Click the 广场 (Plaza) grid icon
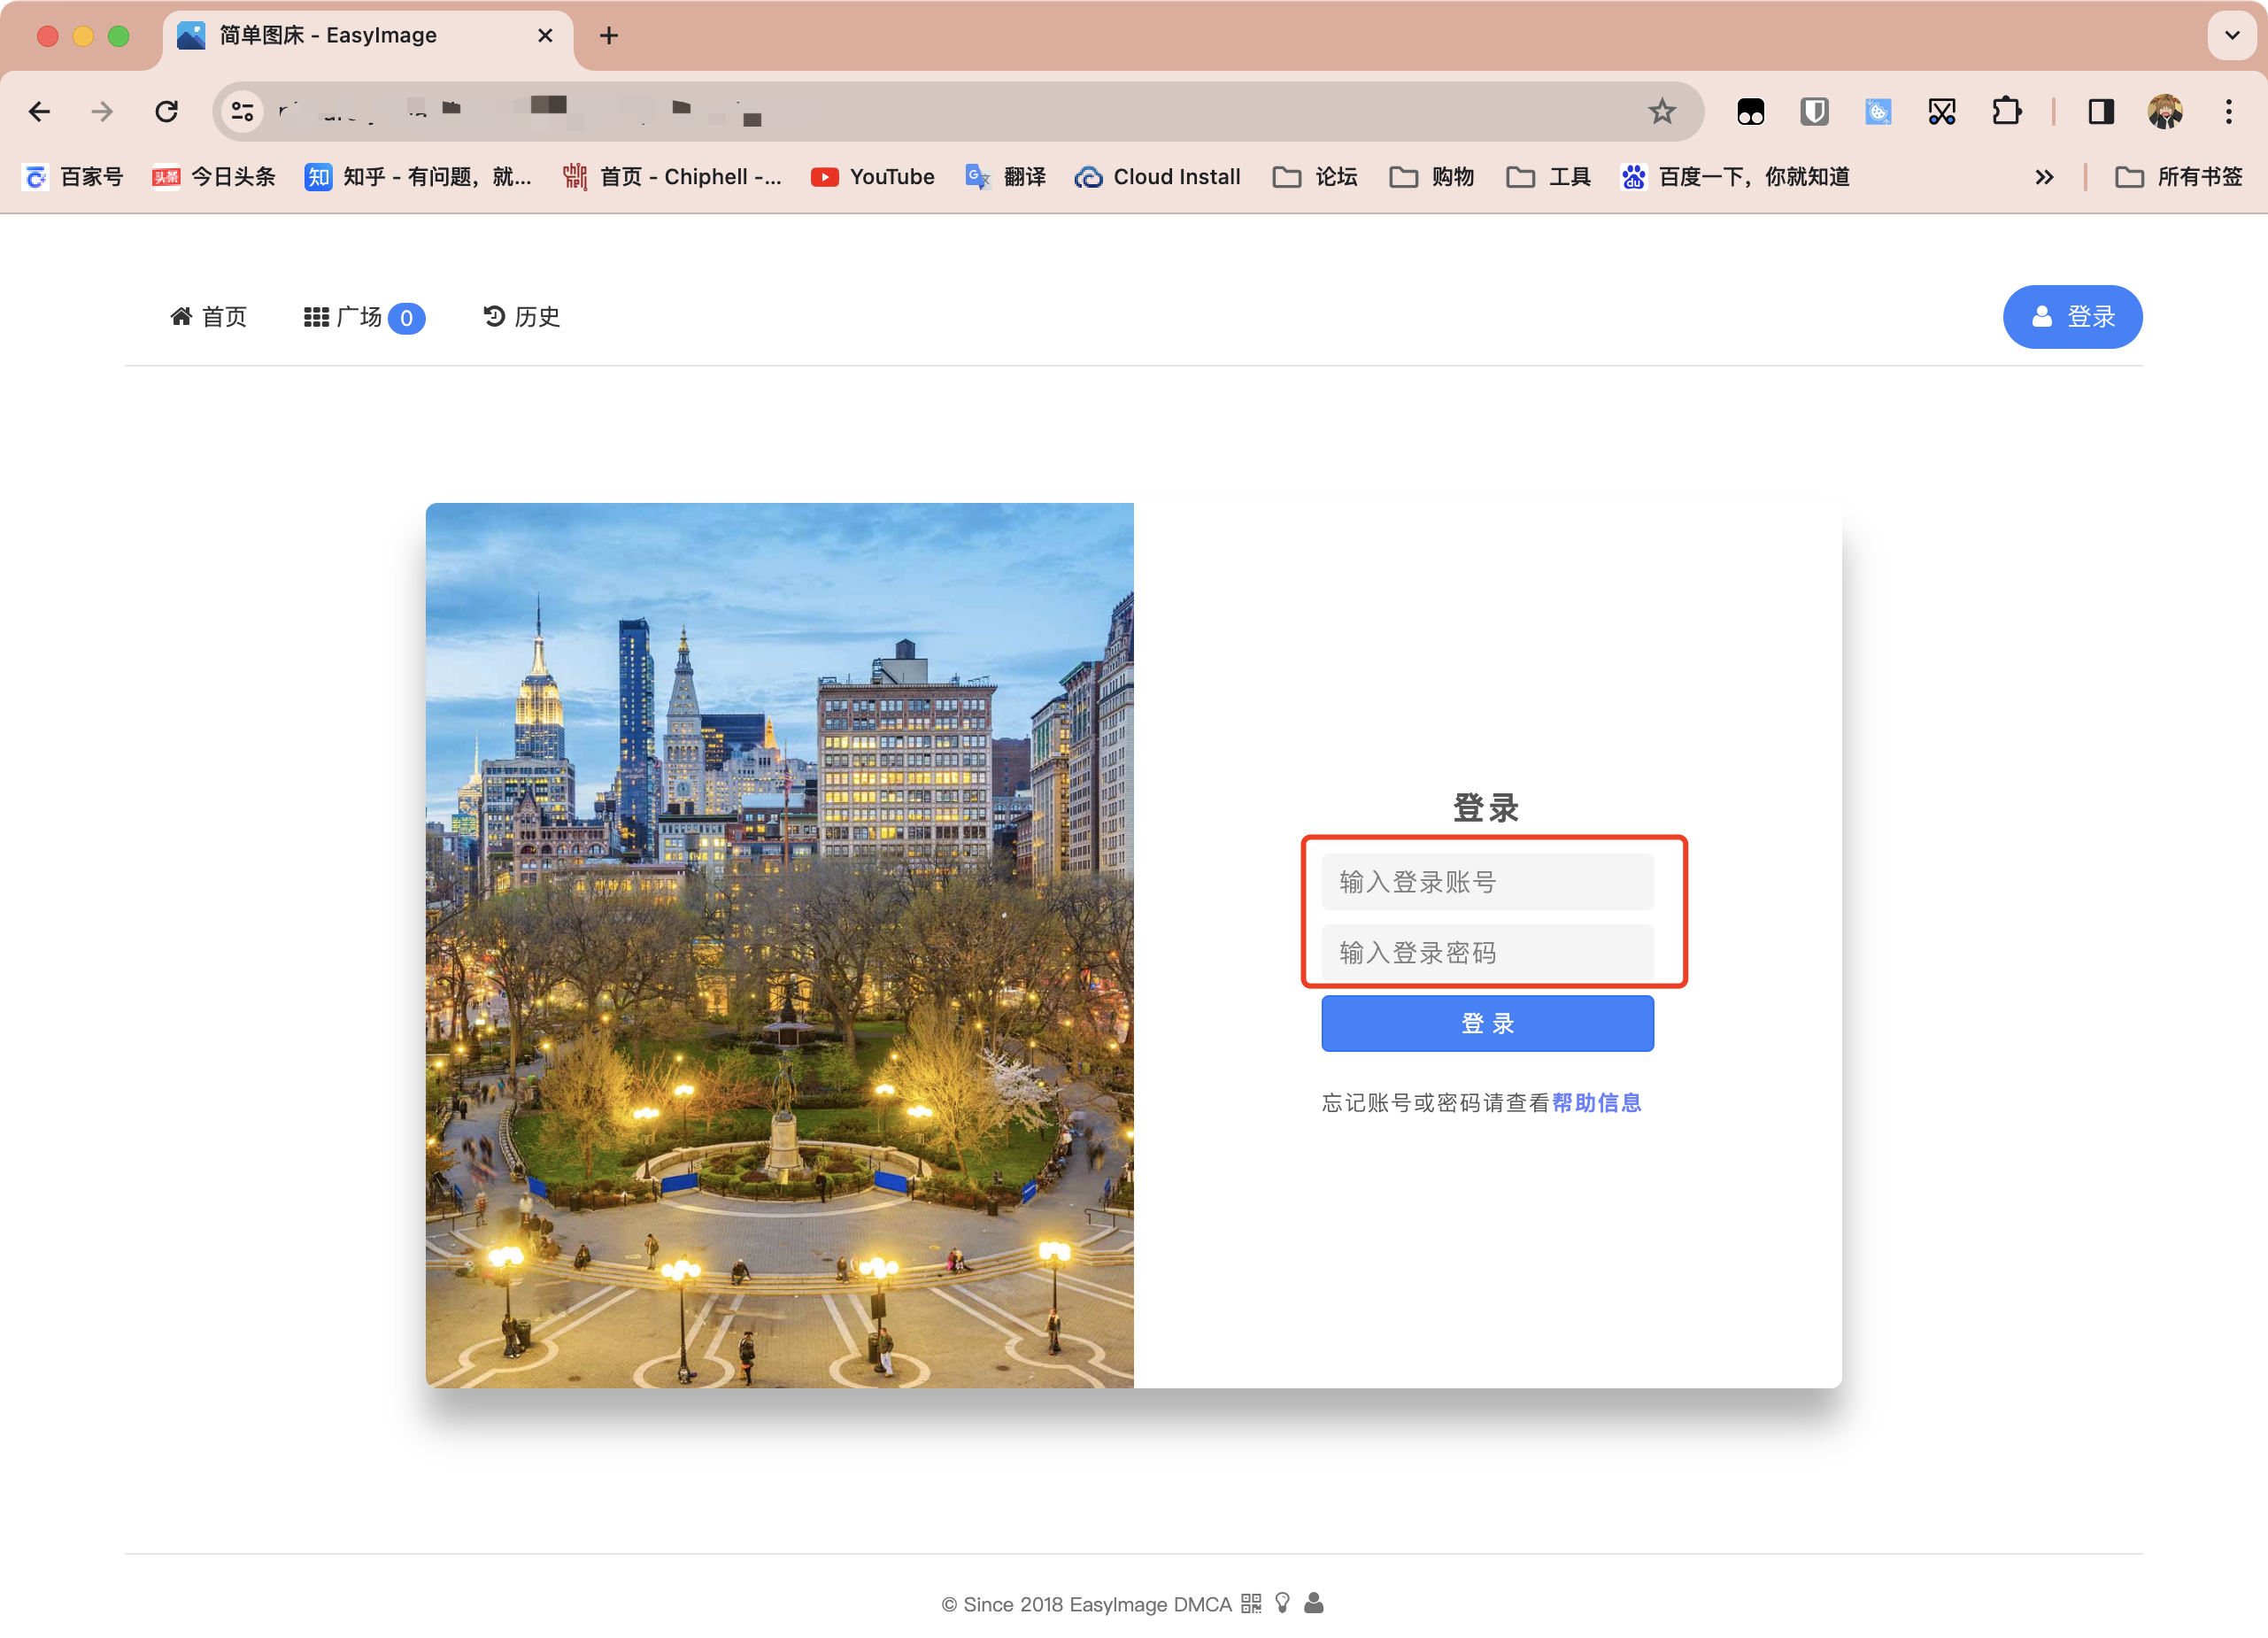 click(x=315, y=317)
